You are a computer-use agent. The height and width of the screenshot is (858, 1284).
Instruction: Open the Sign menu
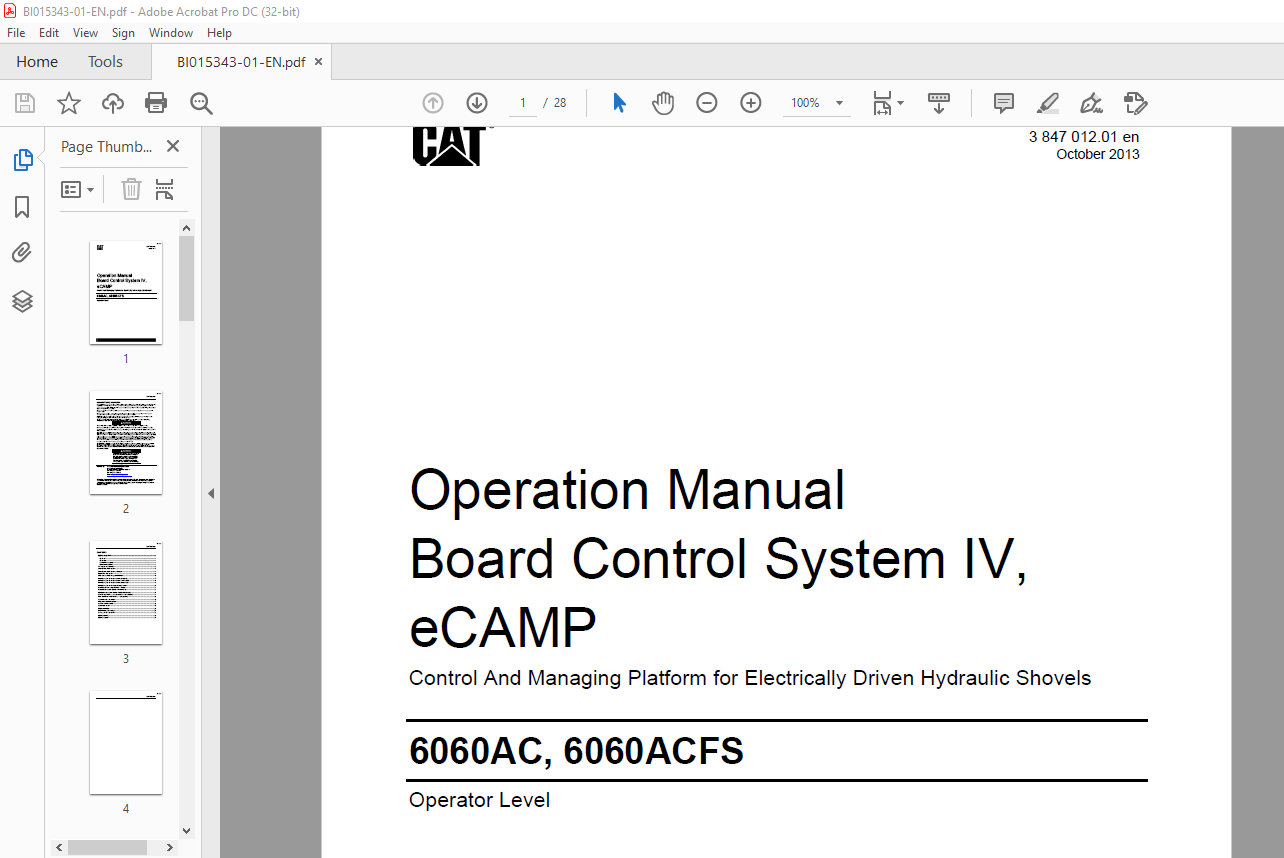[x=123, y=32]
